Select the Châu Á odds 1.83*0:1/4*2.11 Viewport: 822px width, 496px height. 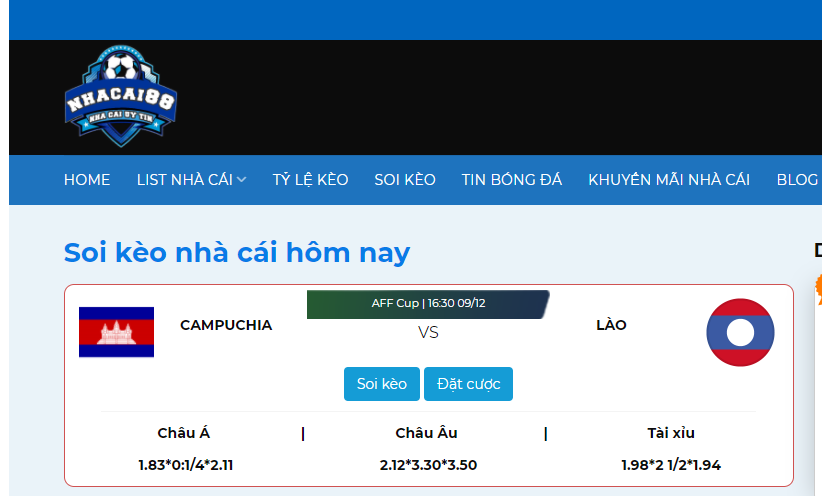(185, 465)
